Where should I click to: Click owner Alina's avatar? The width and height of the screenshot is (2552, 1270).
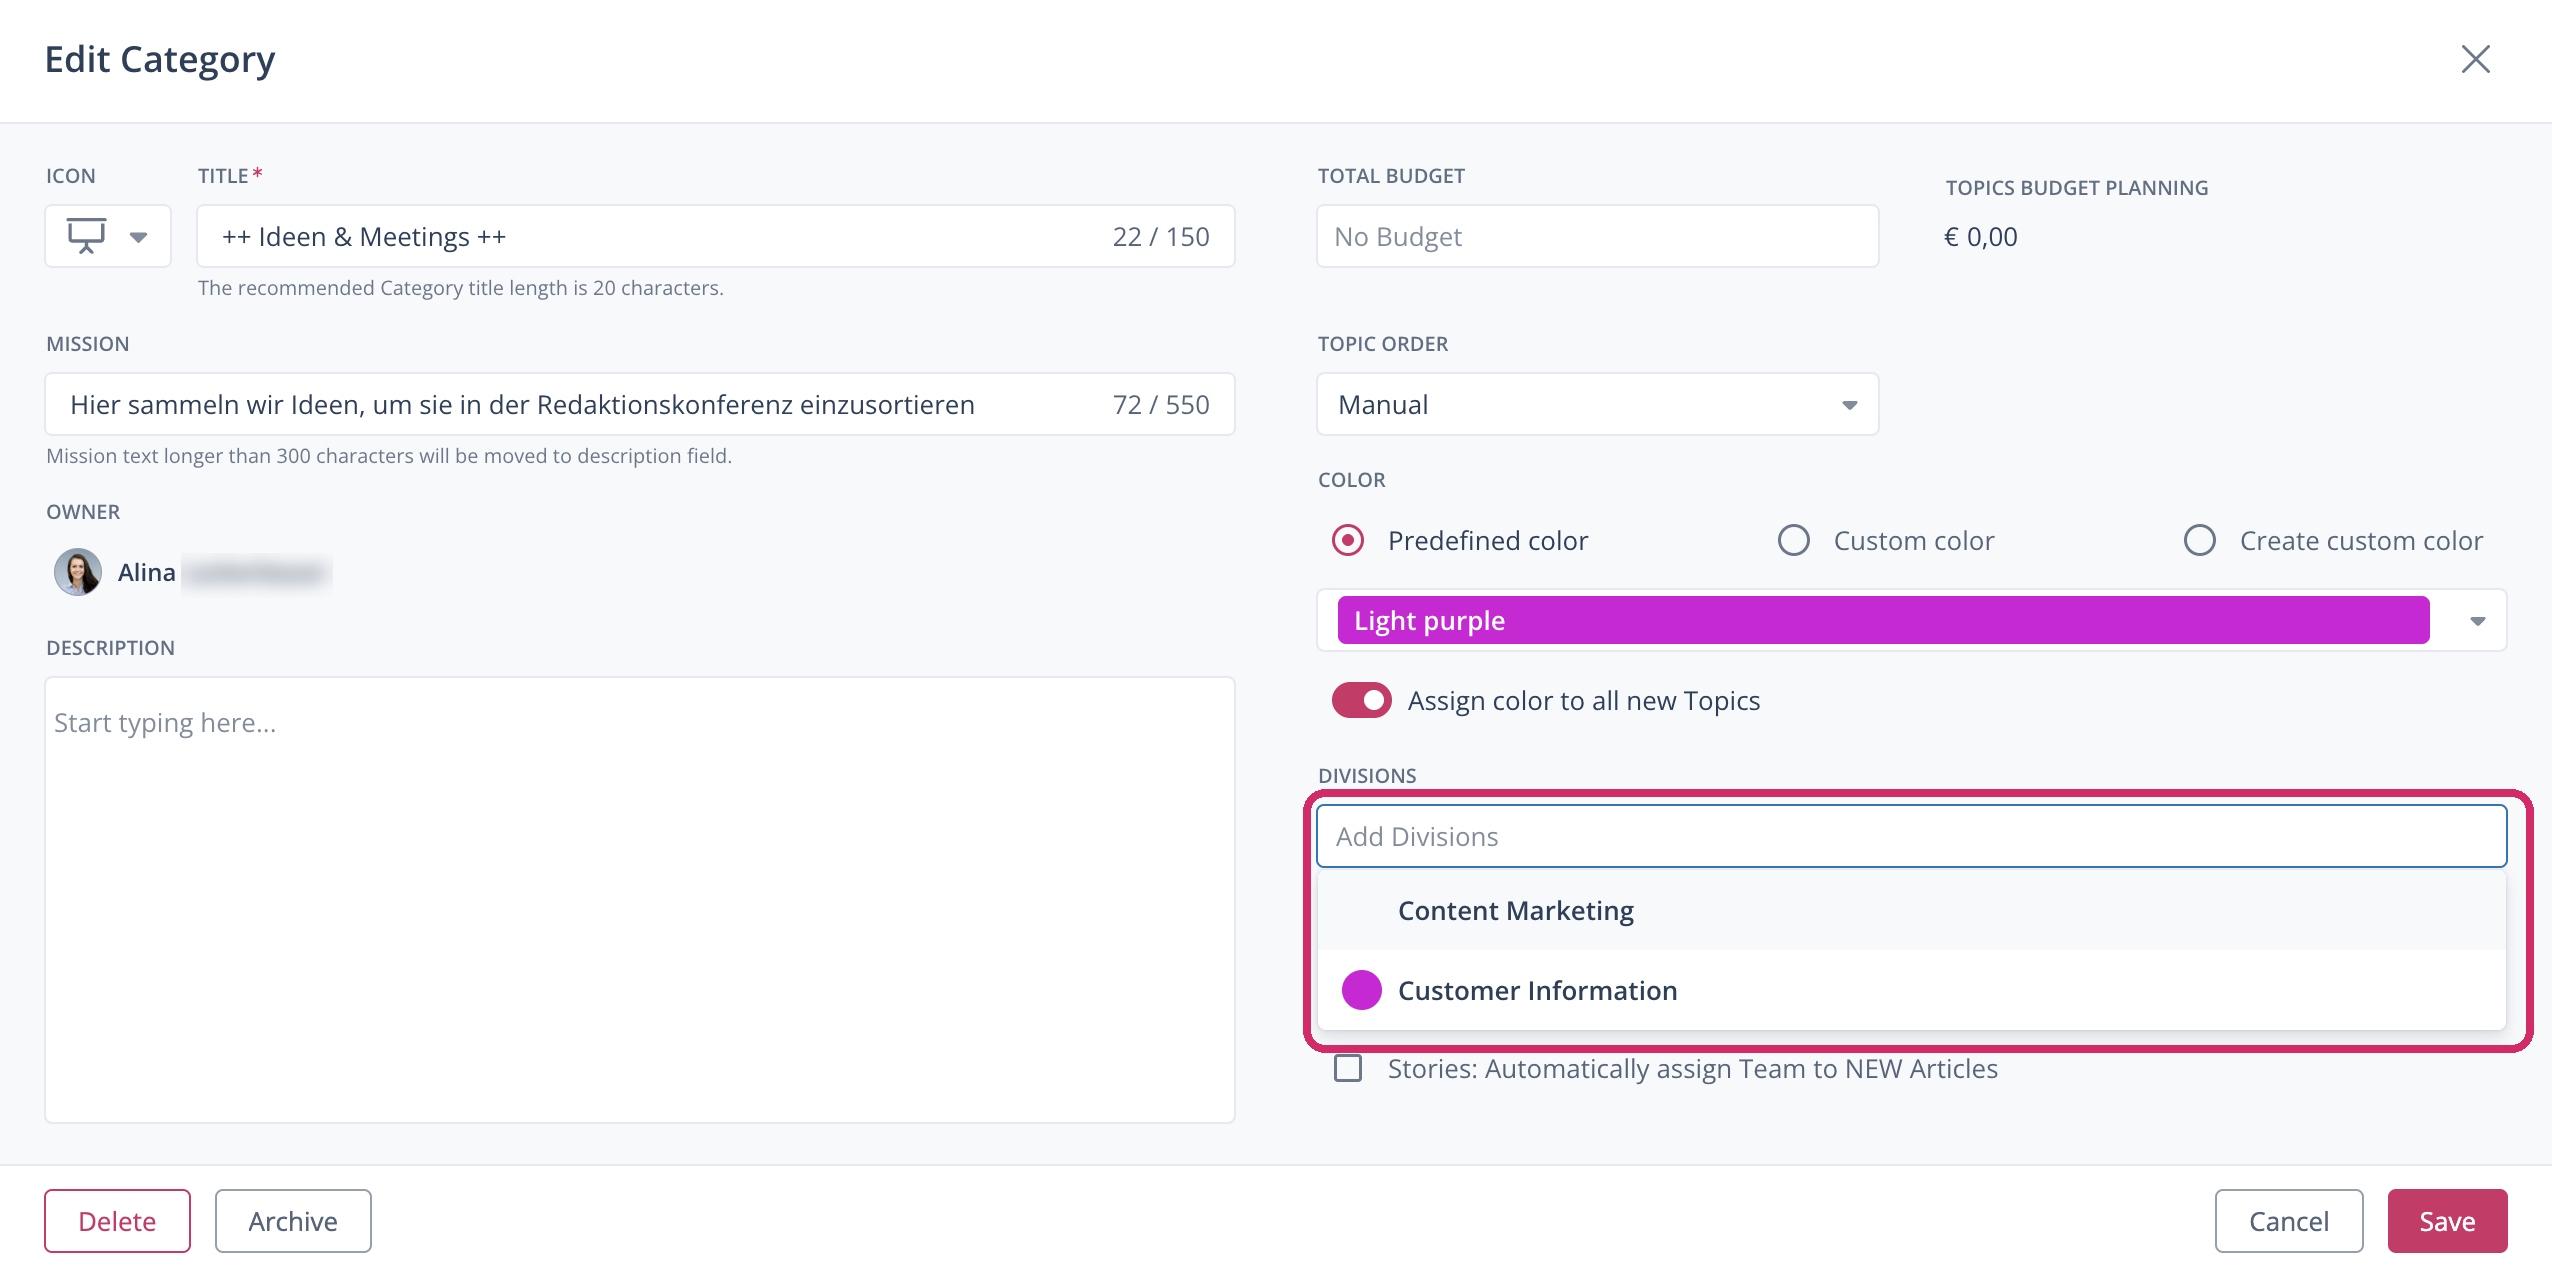point(78,573)
